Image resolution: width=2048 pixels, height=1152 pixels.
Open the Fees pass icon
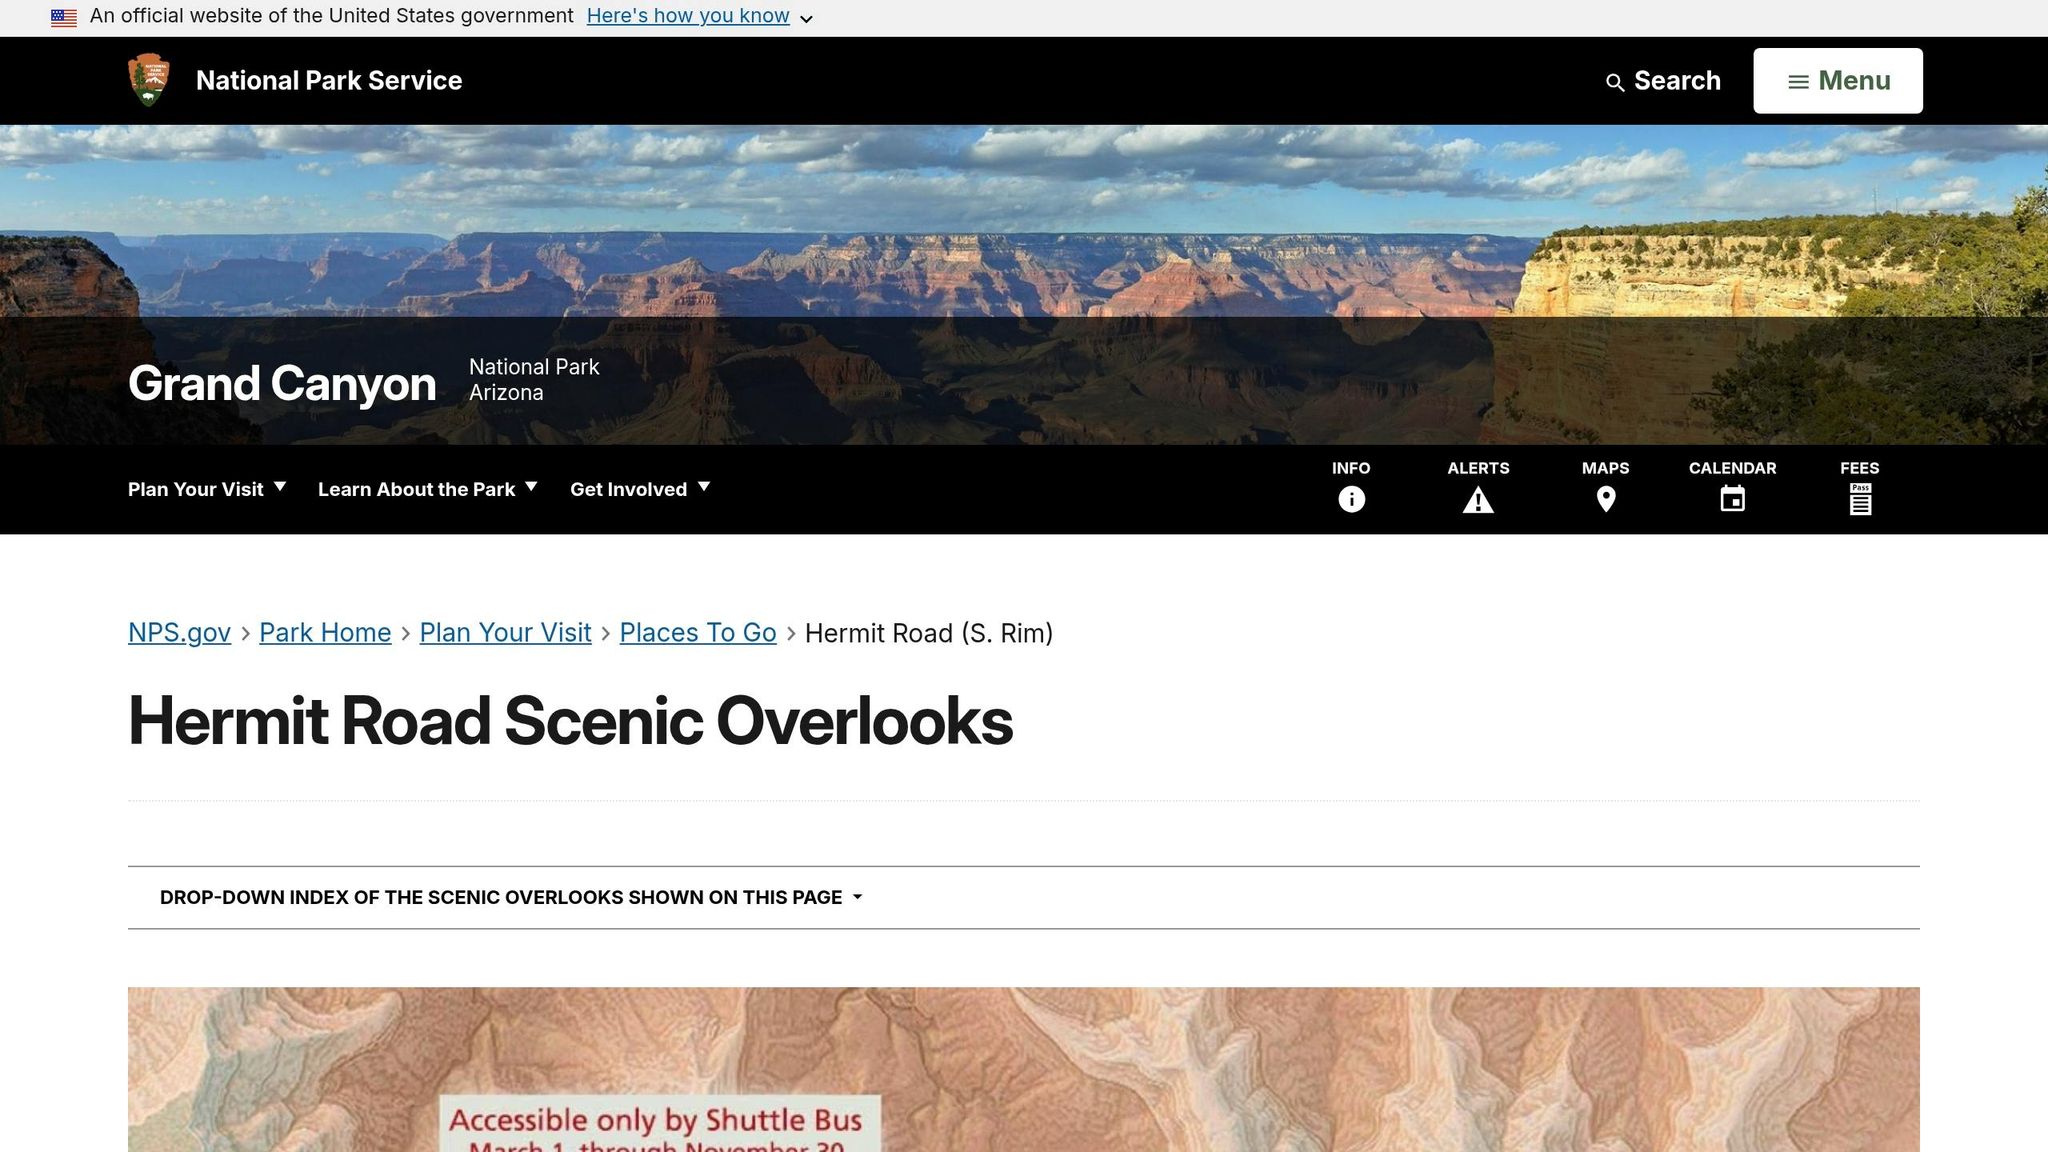tap(1860, 499)
